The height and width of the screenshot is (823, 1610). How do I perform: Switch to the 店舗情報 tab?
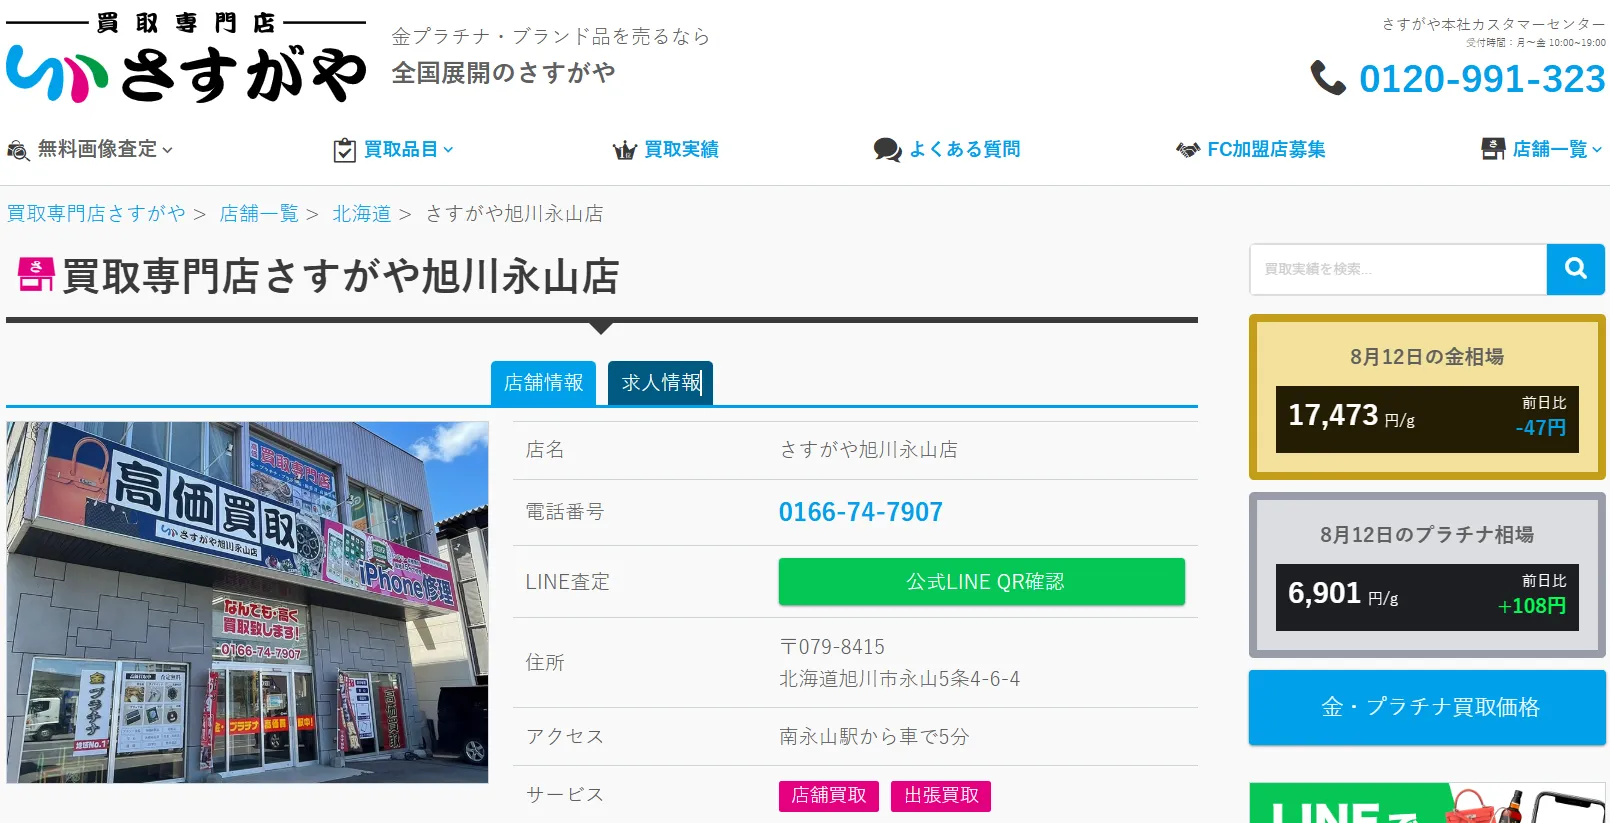pyautogui.click(x=543, y=383)
